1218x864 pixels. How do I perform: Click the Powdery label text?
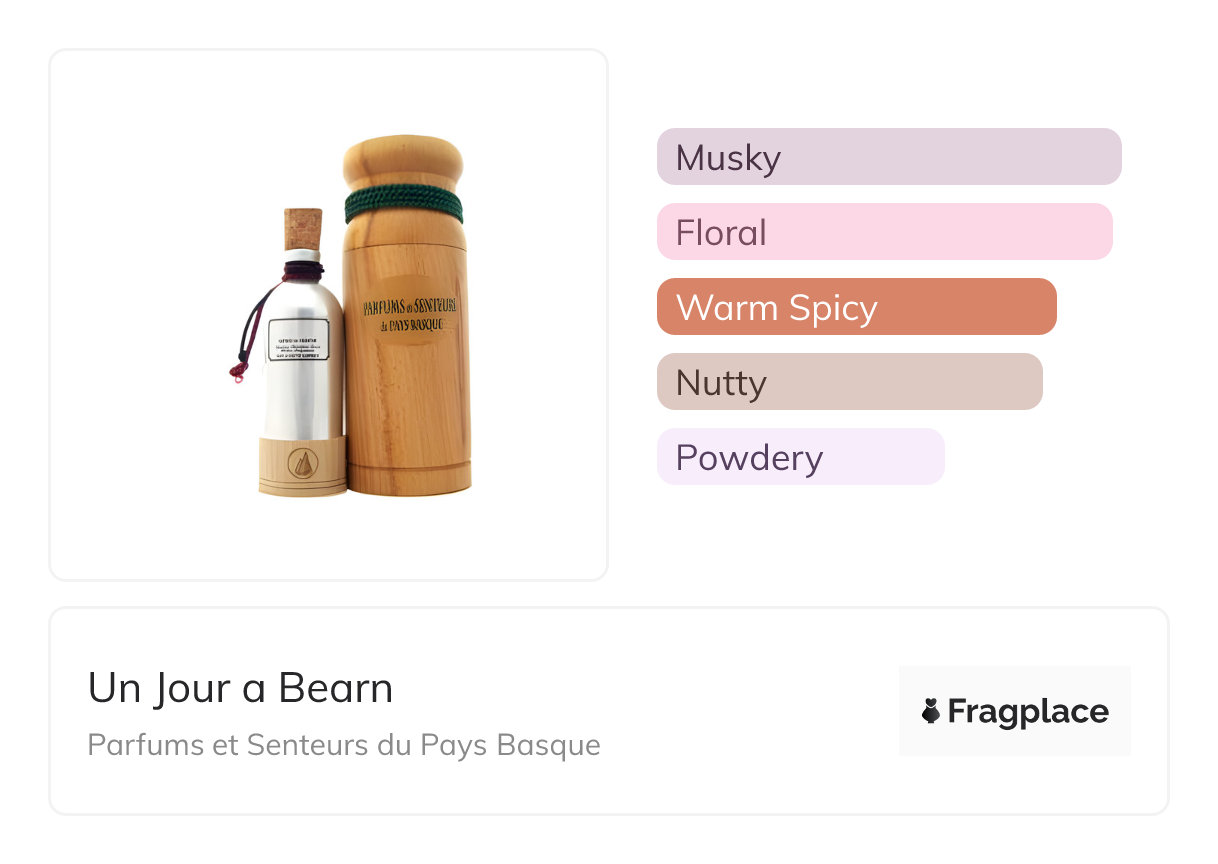click(749, 458)
